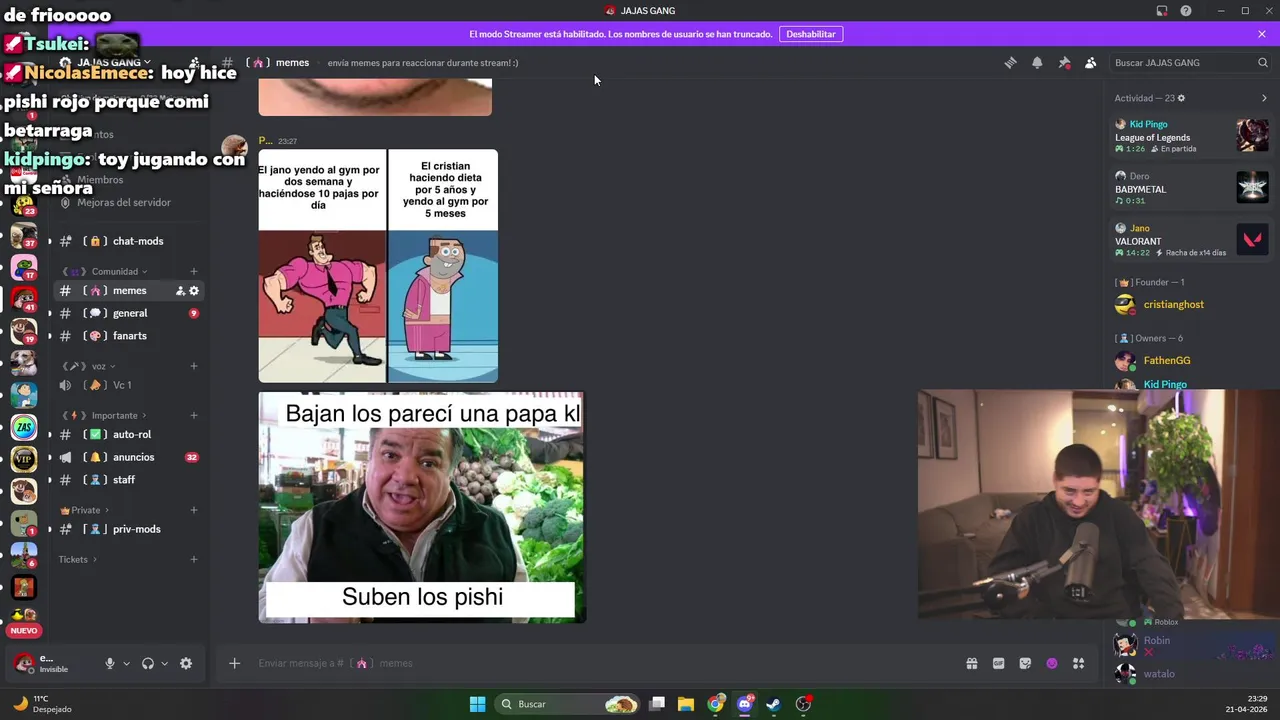Show pinned messages
This screenshot has width=1280, height=720.
1064,62
